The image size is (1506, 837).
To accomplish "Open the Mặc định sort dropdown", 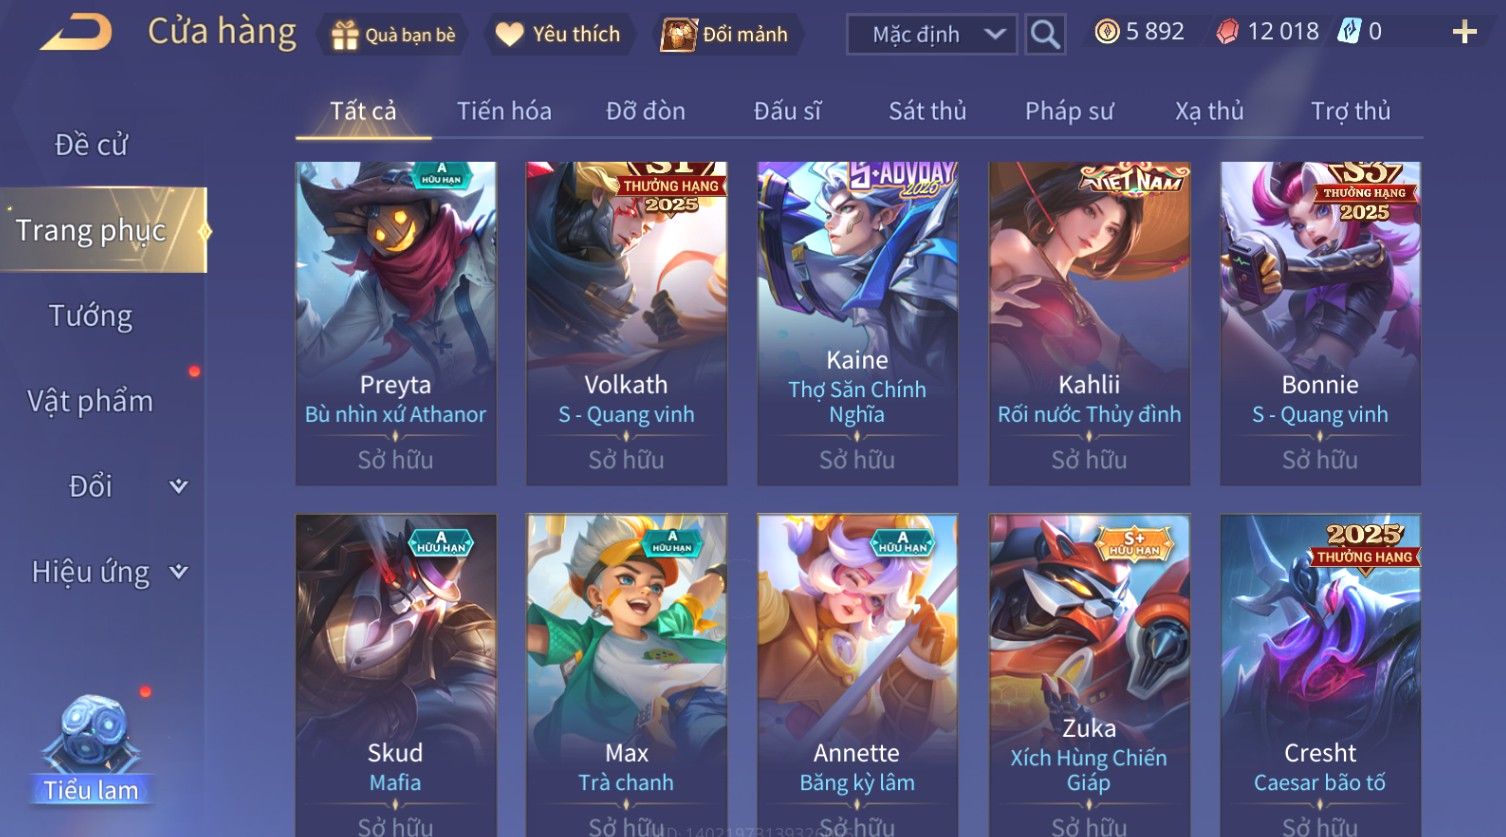I will tap(932, 35).
